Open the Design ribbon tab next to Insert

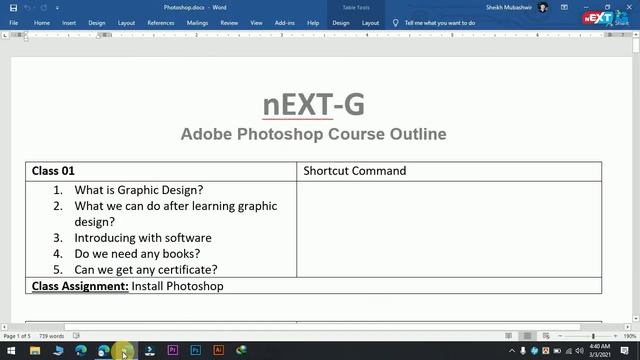click(x=97, y=23)
